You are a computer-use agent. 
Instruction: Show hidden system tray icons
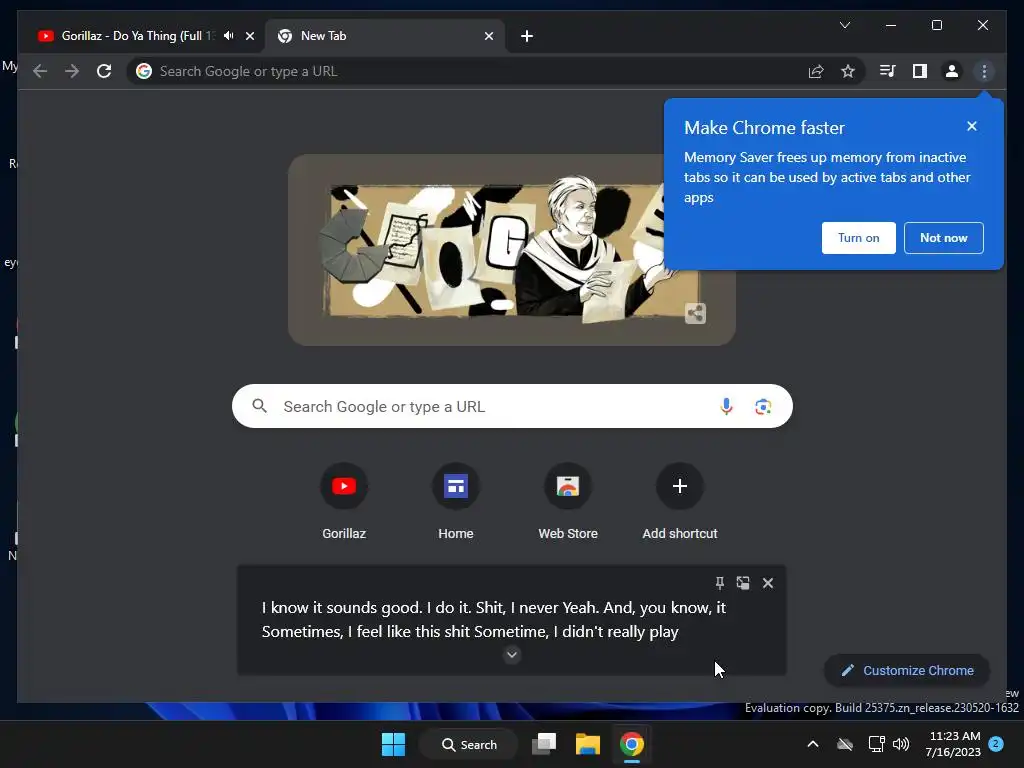tap(813, 744)
